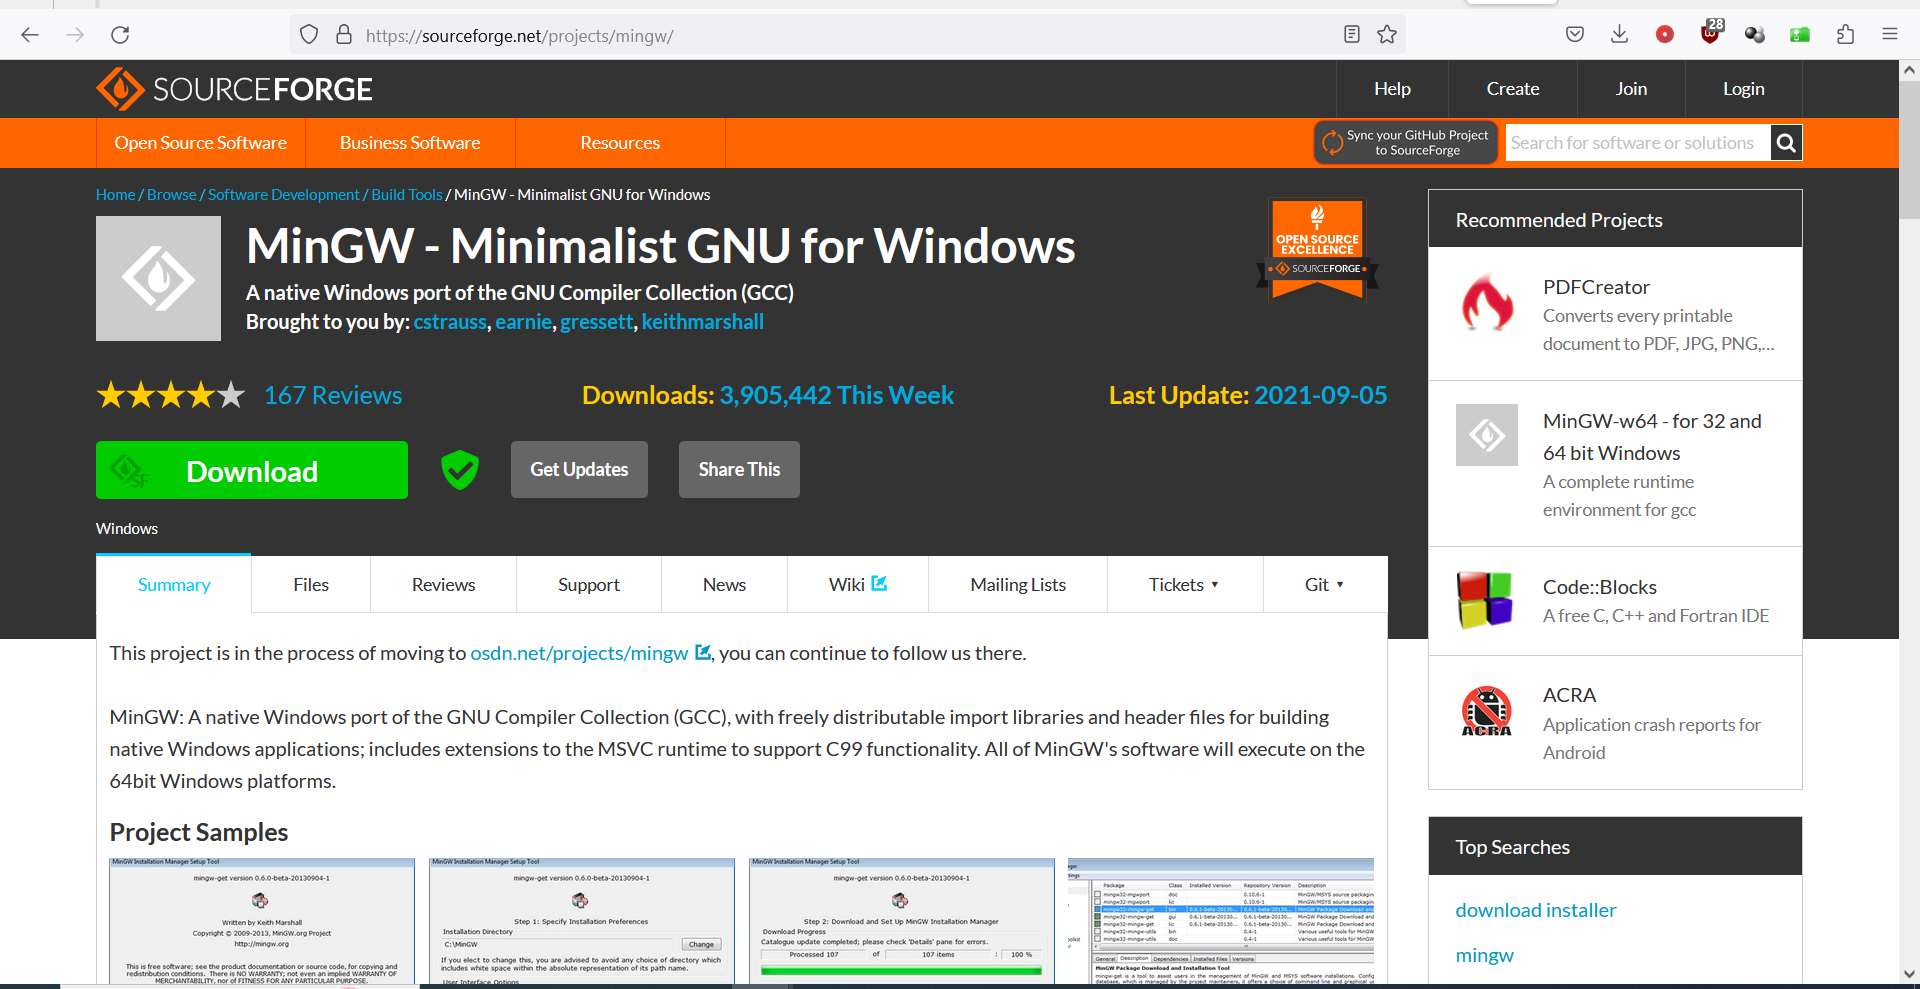Open the Git dropdown
Image resolution: width=1920 pixels, height=989 pixels.
tap(1323, 584)
